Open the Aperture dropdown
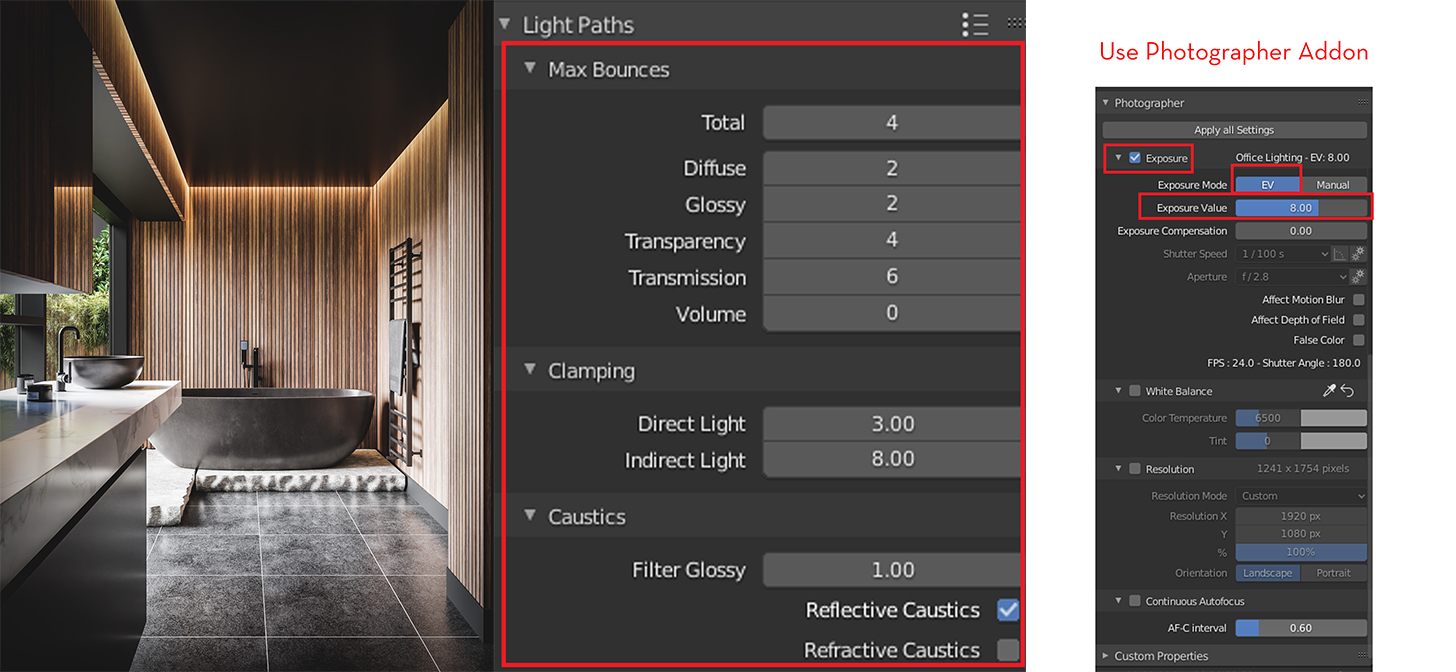The image size is (1456, 672). point(1293,277)
